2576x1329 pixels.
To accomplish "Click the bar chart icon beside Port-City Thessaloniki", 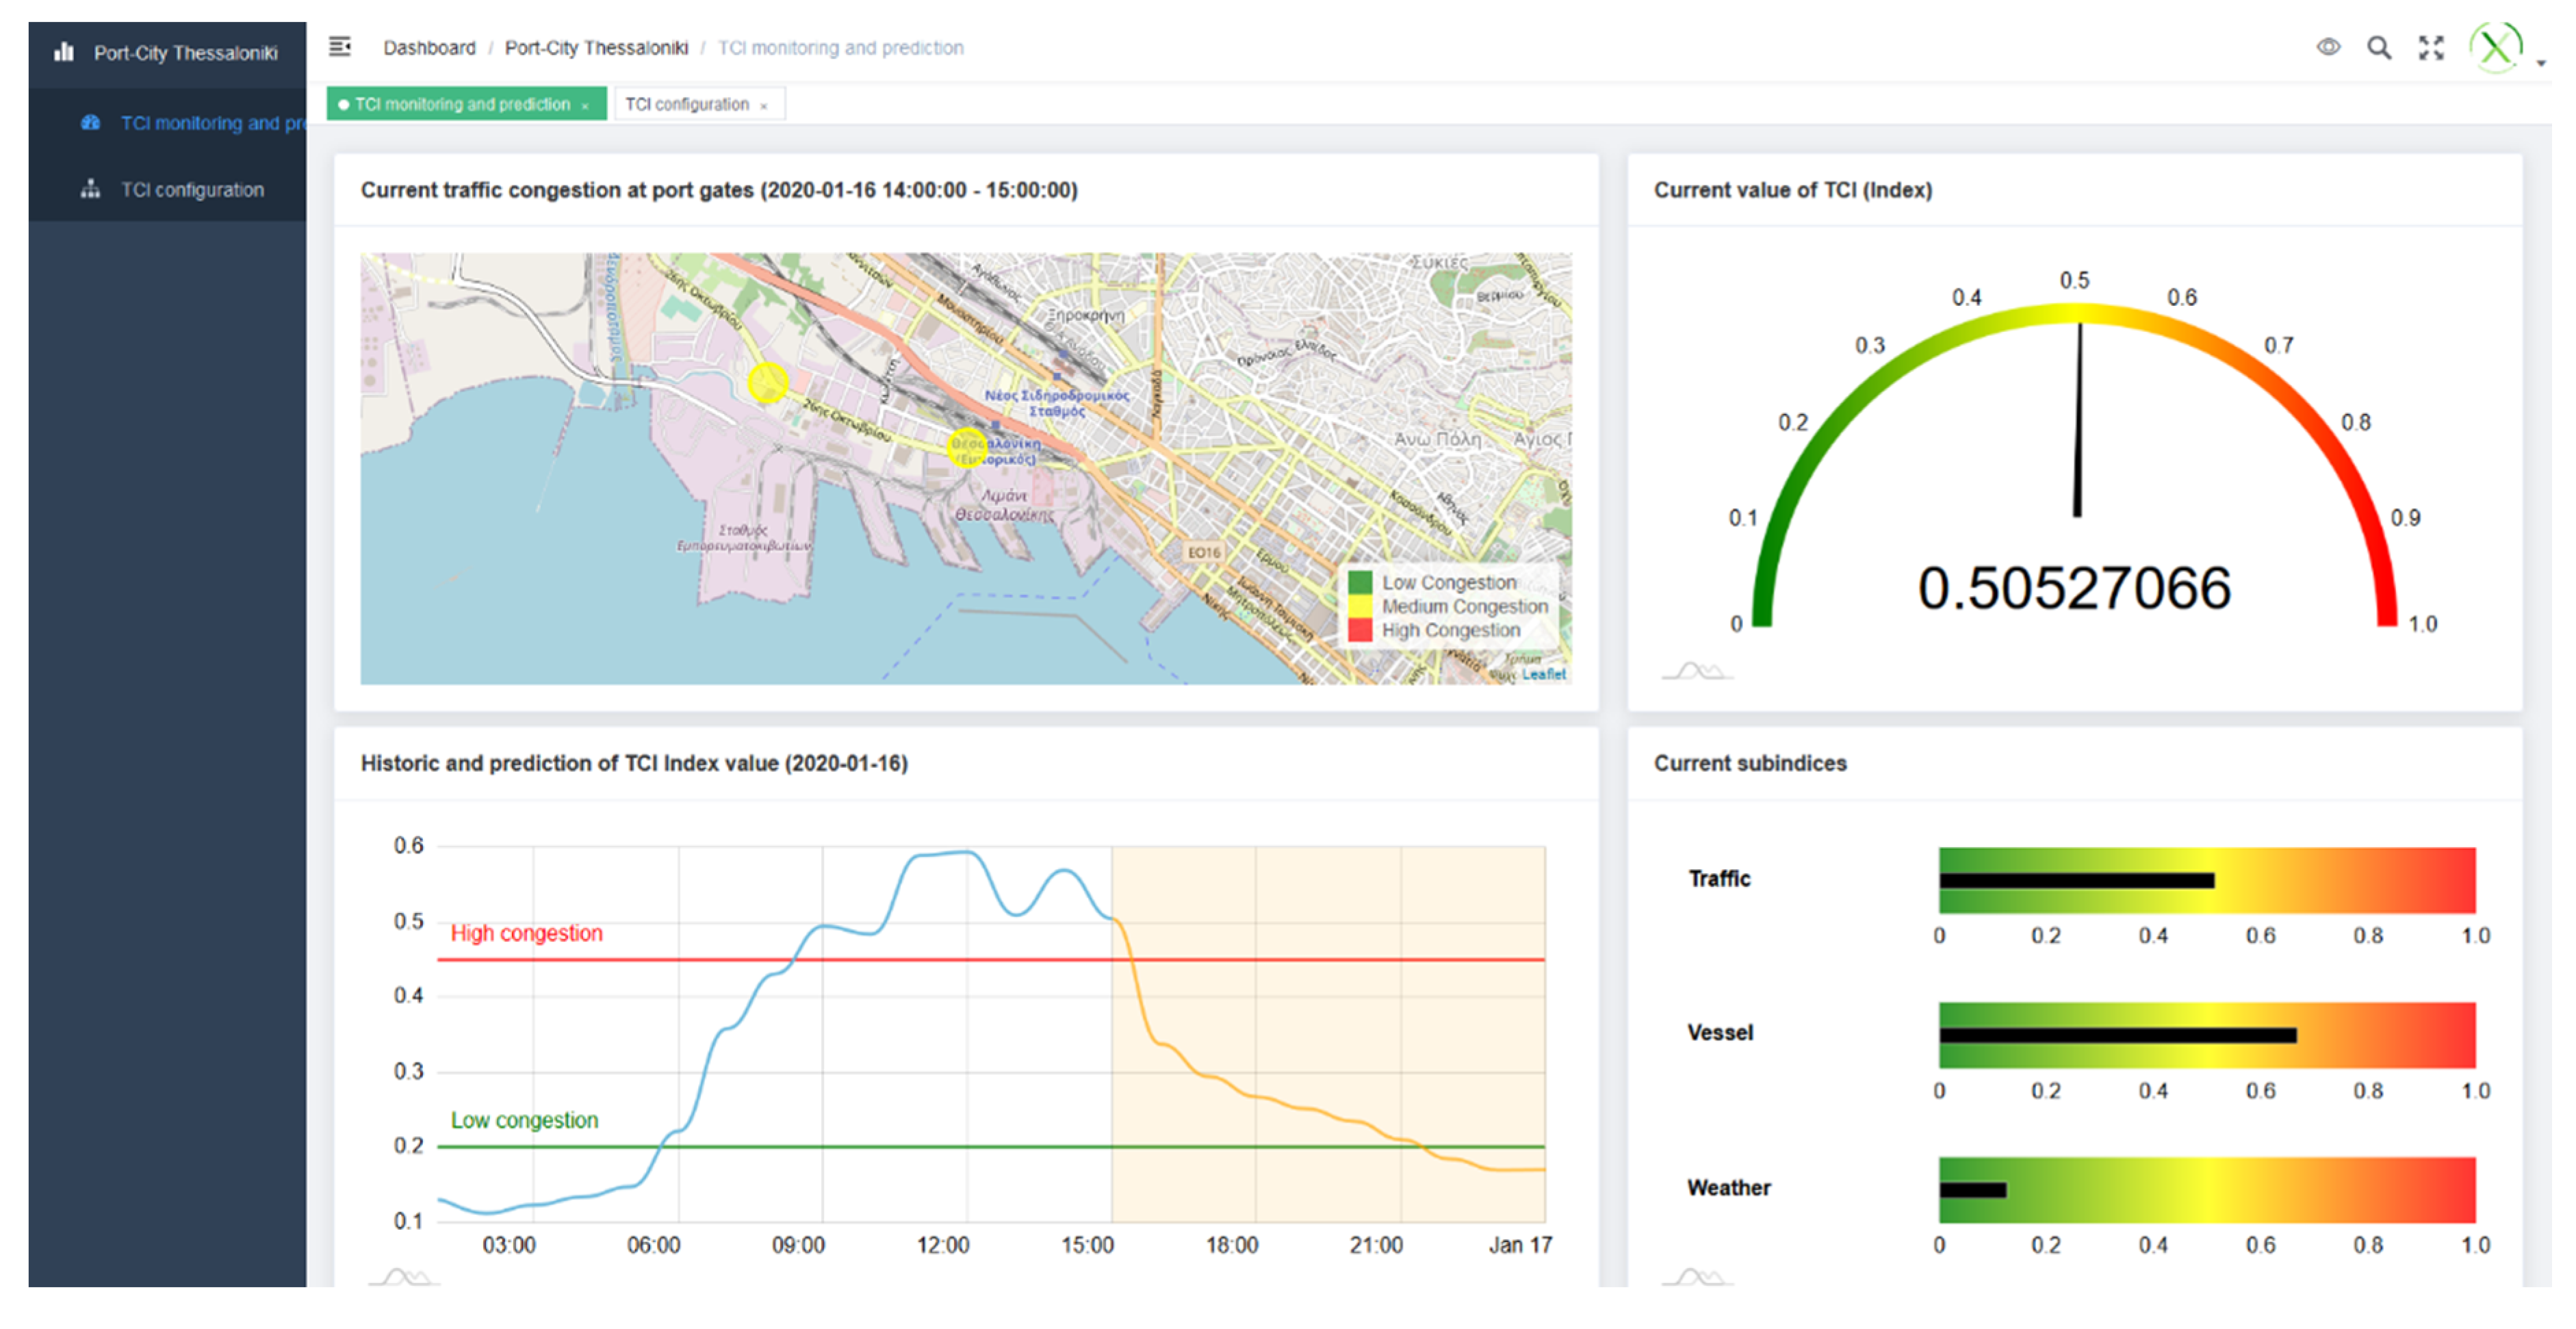I will point(64,52).
